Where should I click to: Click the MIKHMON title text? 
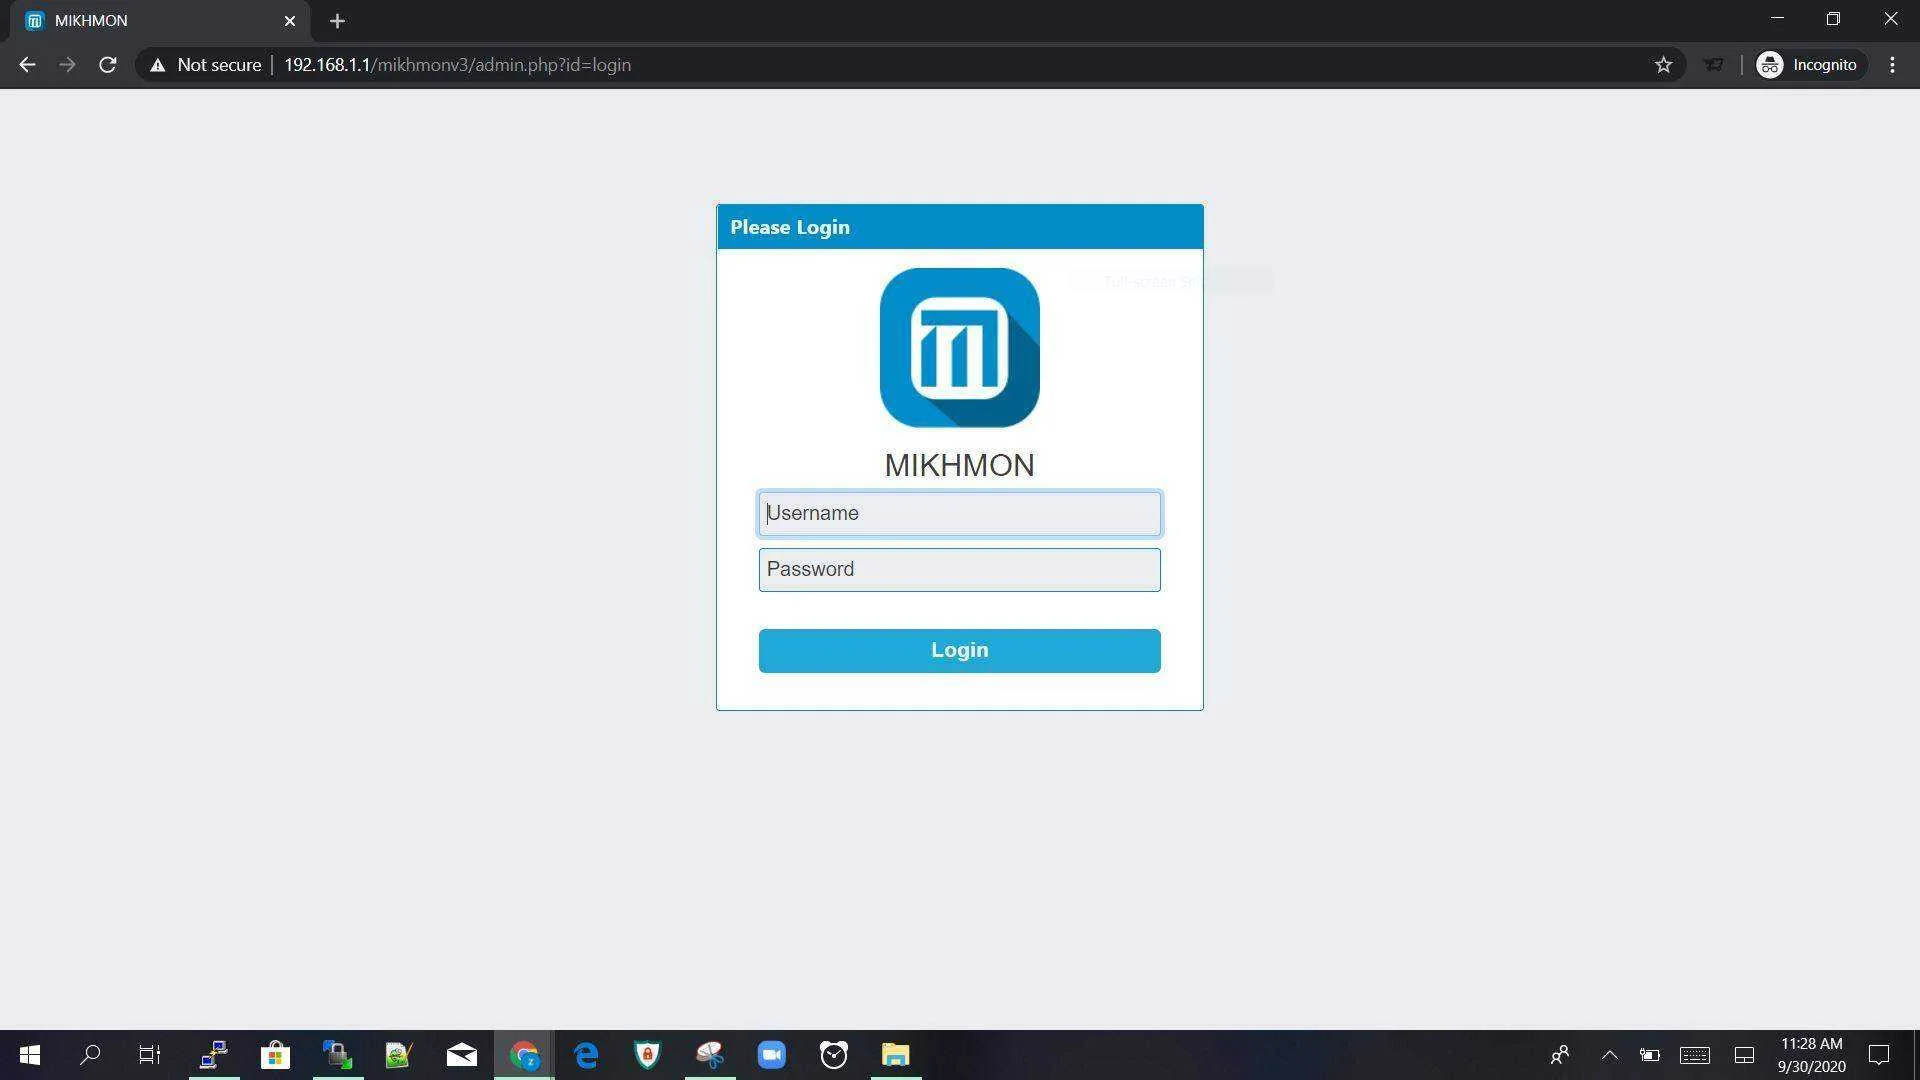(959, 465)
